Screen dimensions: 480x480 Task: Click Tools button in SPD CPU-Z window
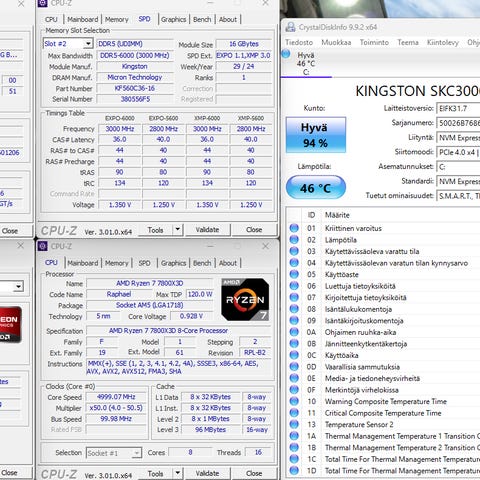156,229
